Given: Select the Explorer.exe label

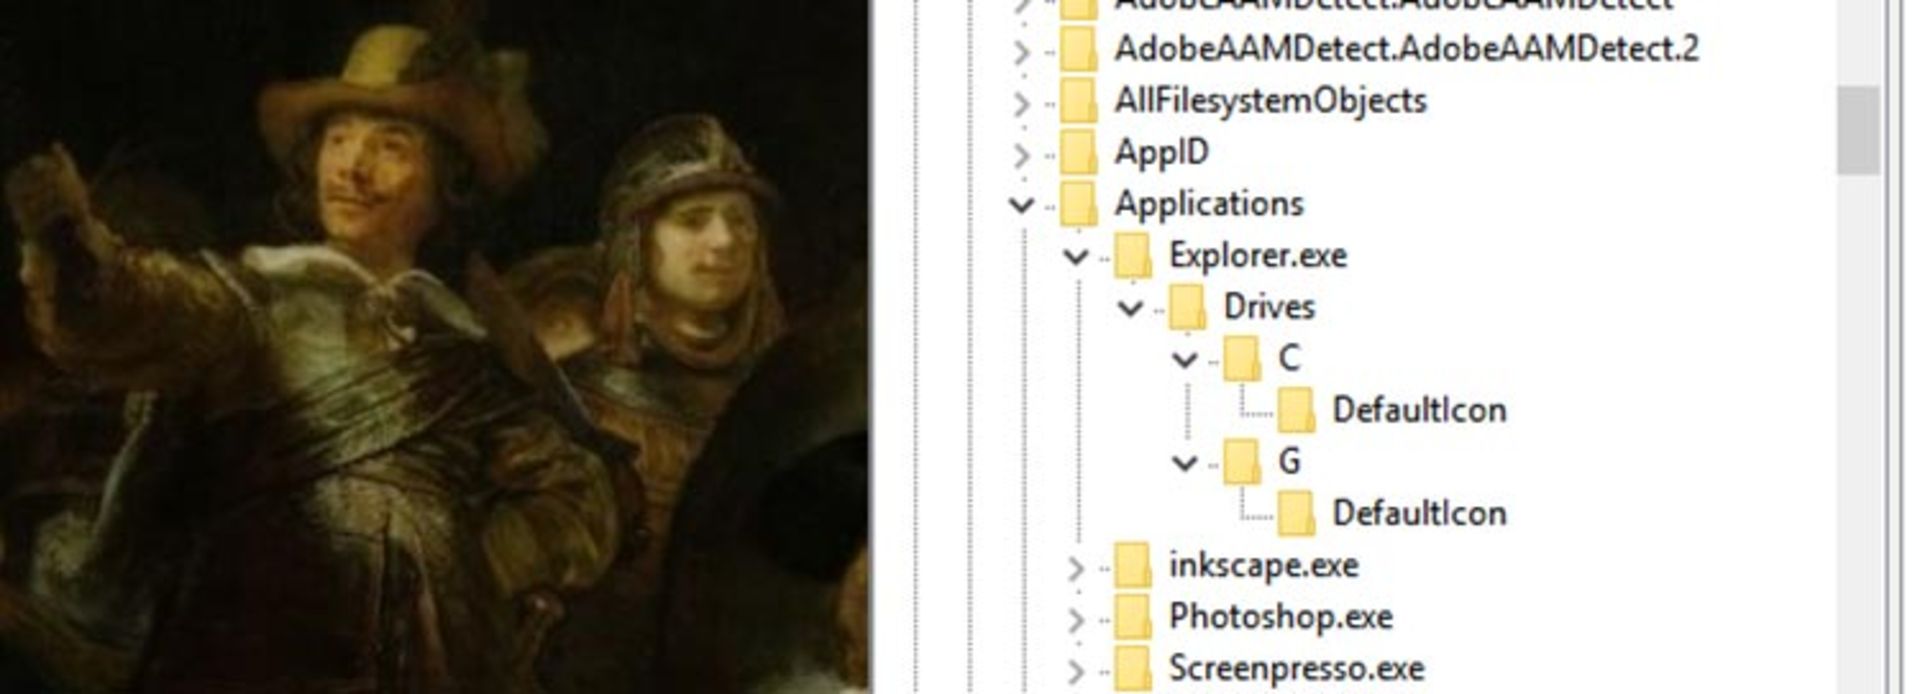Looking at the screenshot, I should [1258, 256].
